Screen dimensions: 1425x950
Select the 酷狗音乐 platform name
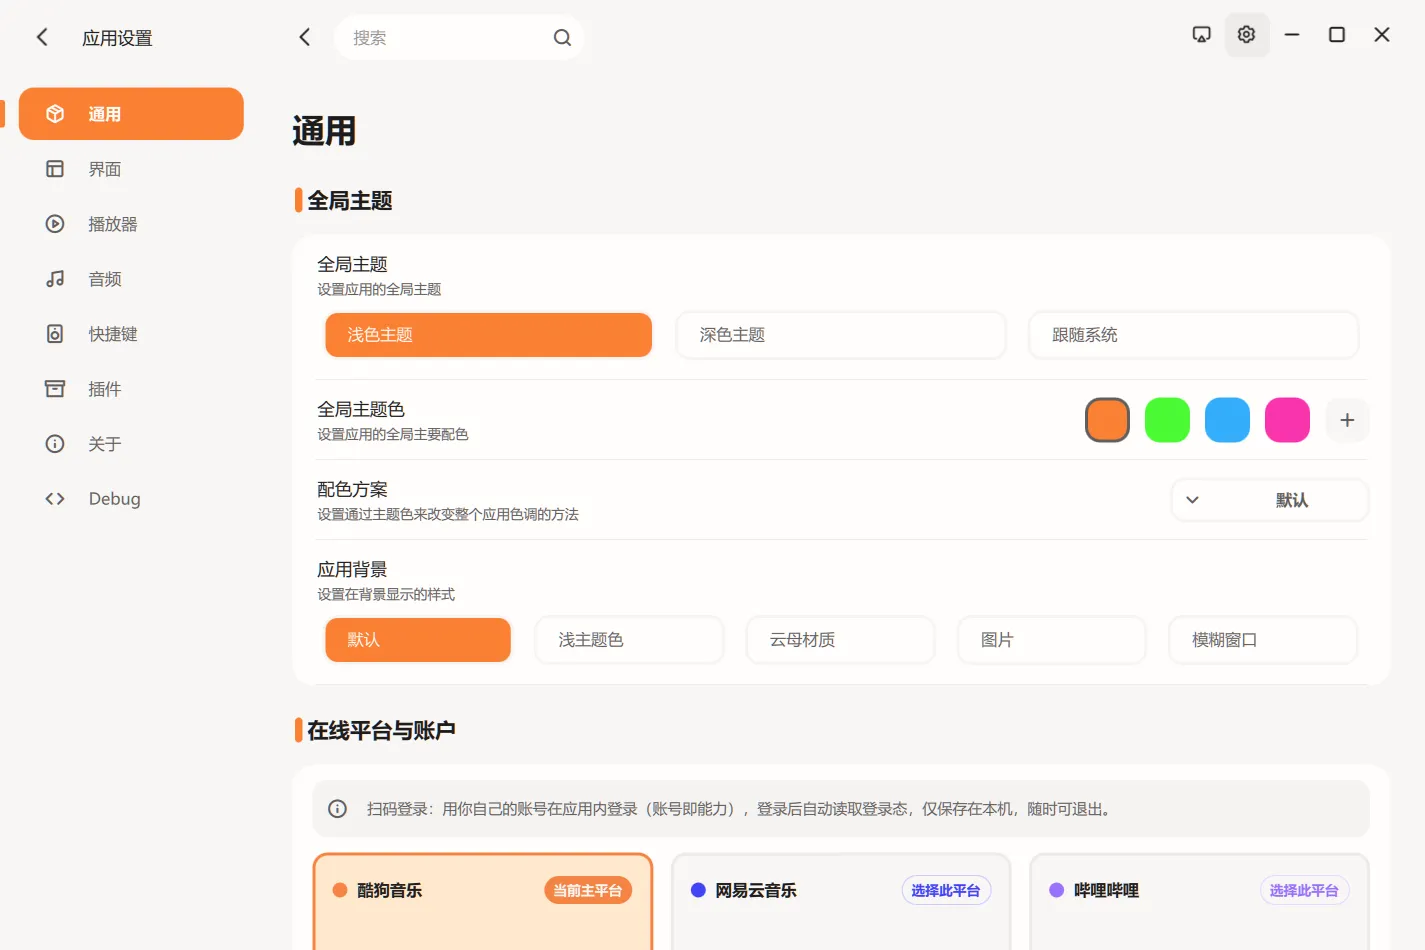pos(390,890)
